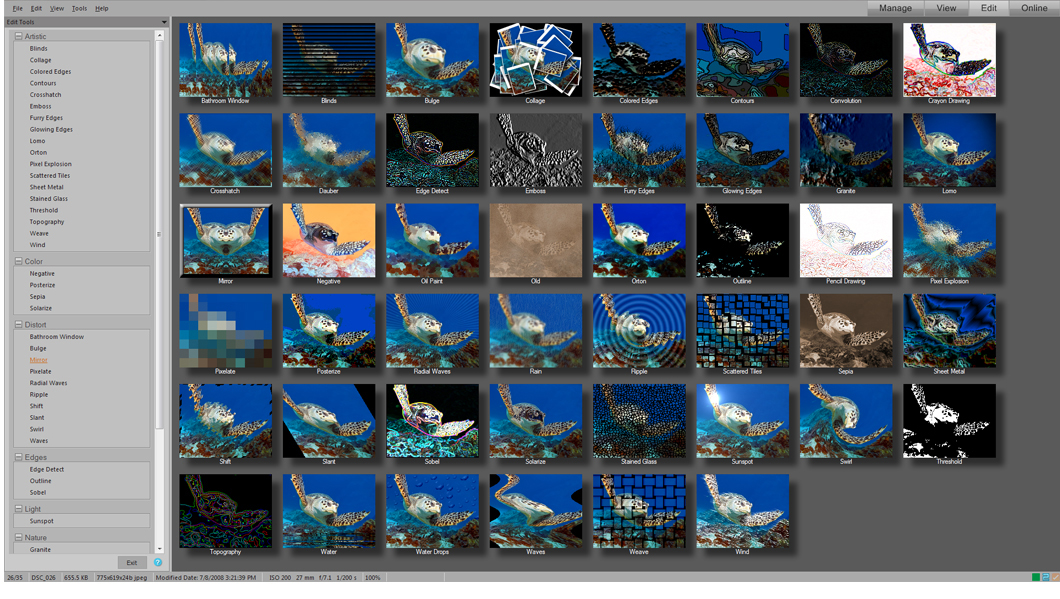Select Radial Waves in the Distort list
Screen dimensions: 1060x599
pos(48,383)
